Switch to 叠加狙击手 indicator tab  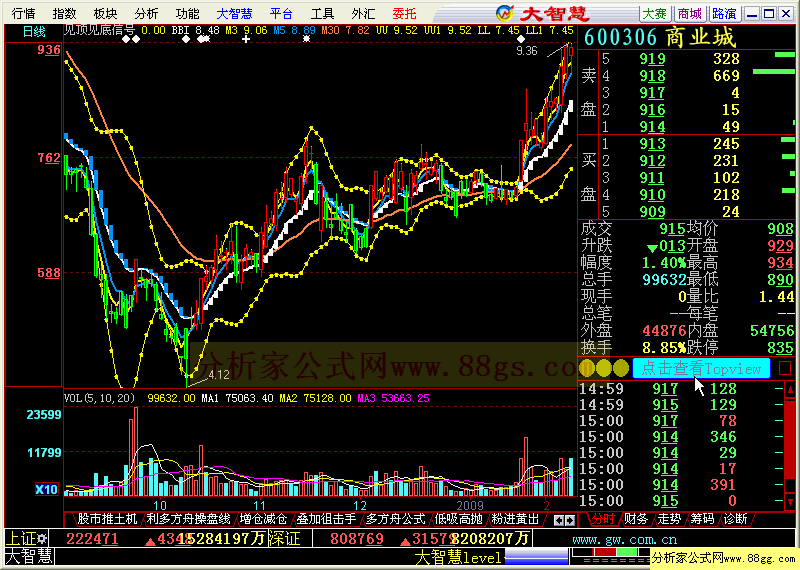point(326,519)
